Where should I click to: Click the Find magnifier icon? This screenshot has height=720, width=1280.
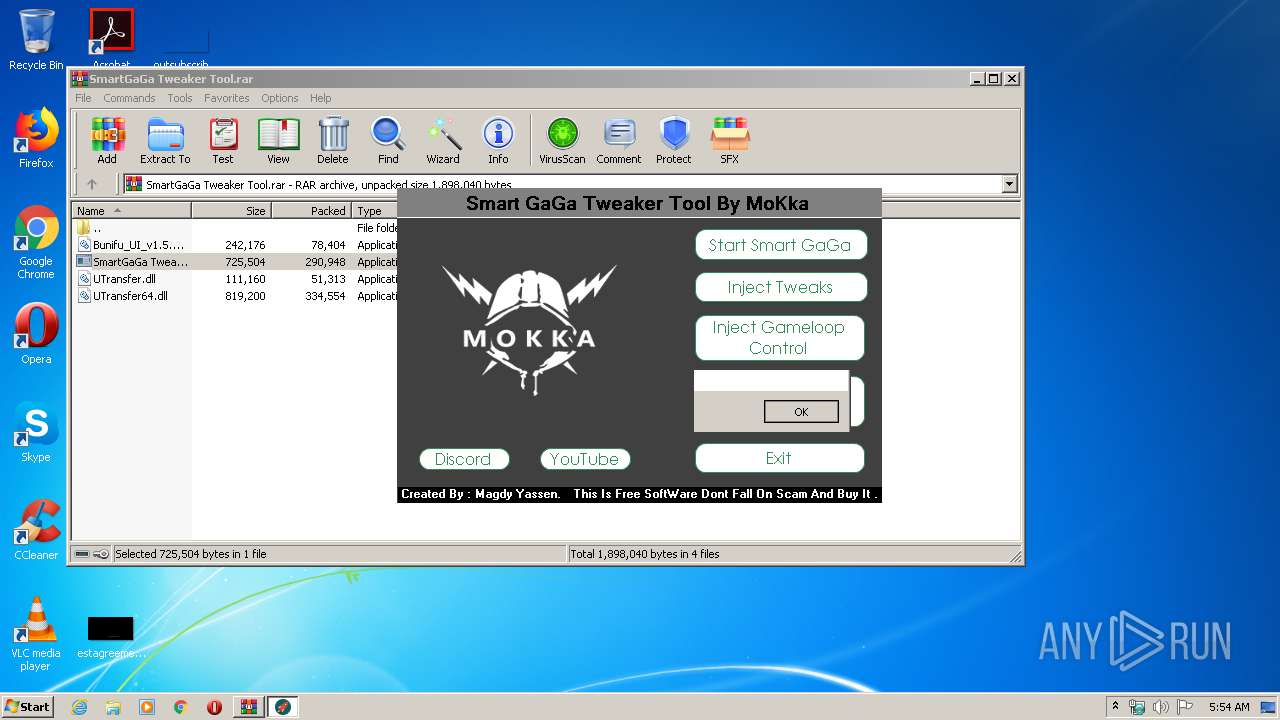click(388, 140)
